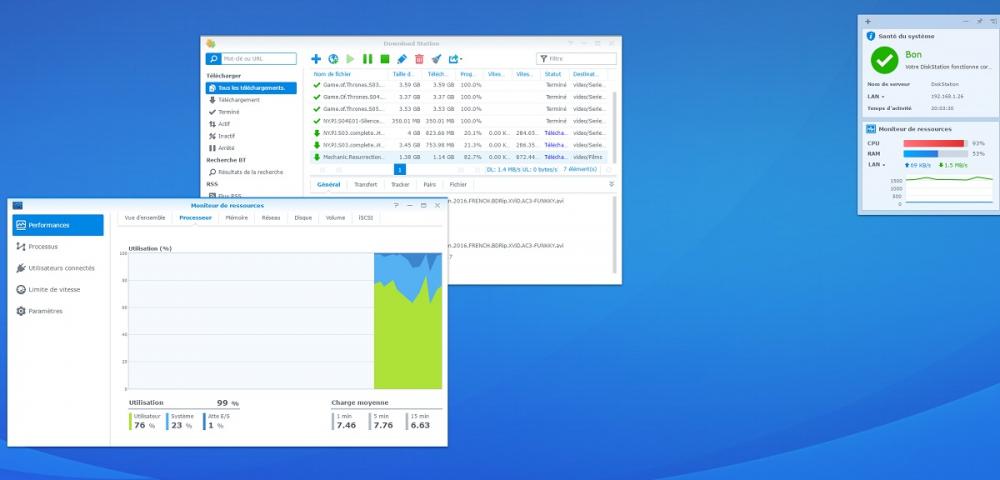Select Arrêté filter in sidebar
This screenshot has height=480, width=1000.
tap(221, 148)
